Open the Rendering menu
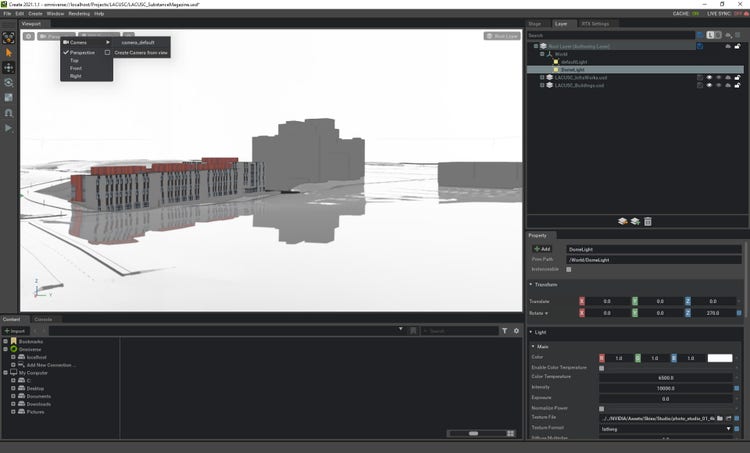This screenshot has height=453, width=750. [79, 13]
